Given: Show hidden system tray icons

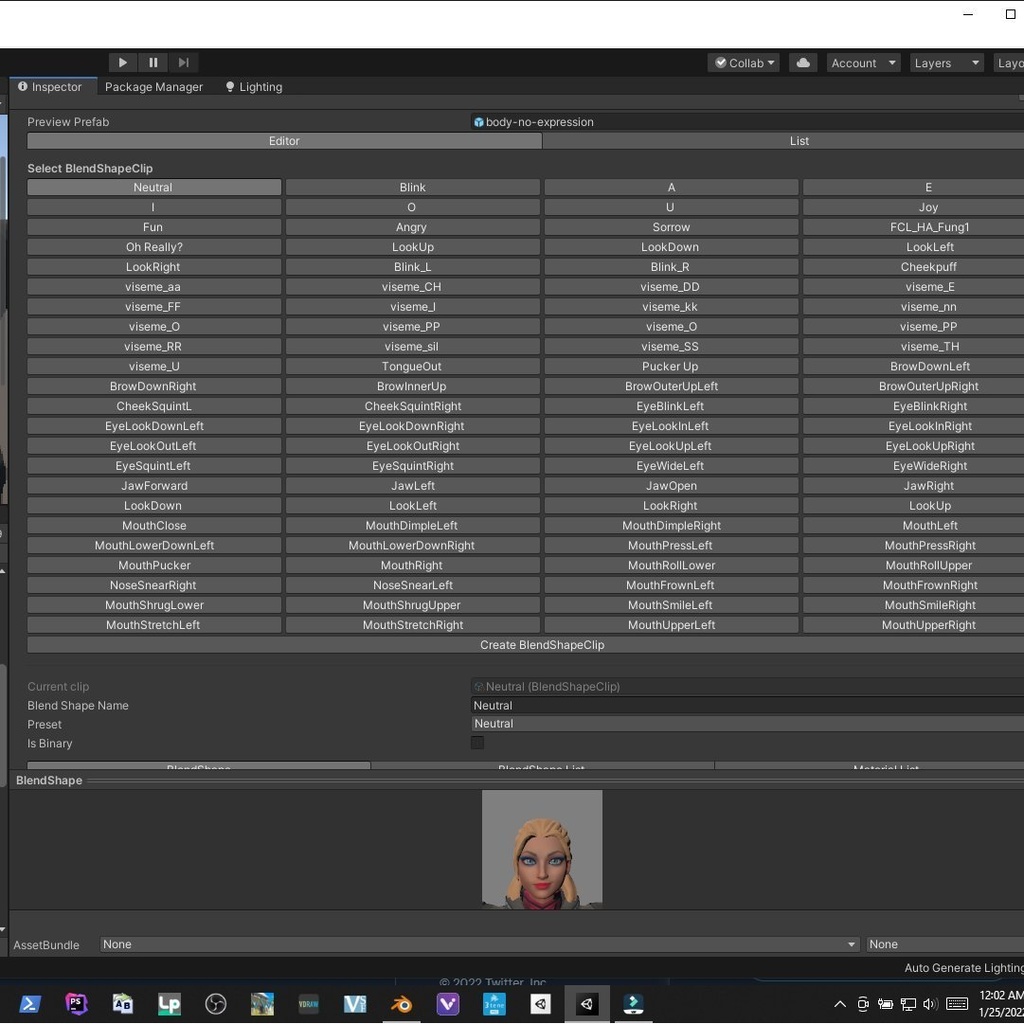Looking at the screenshot, I should [x=840, y=1004].
